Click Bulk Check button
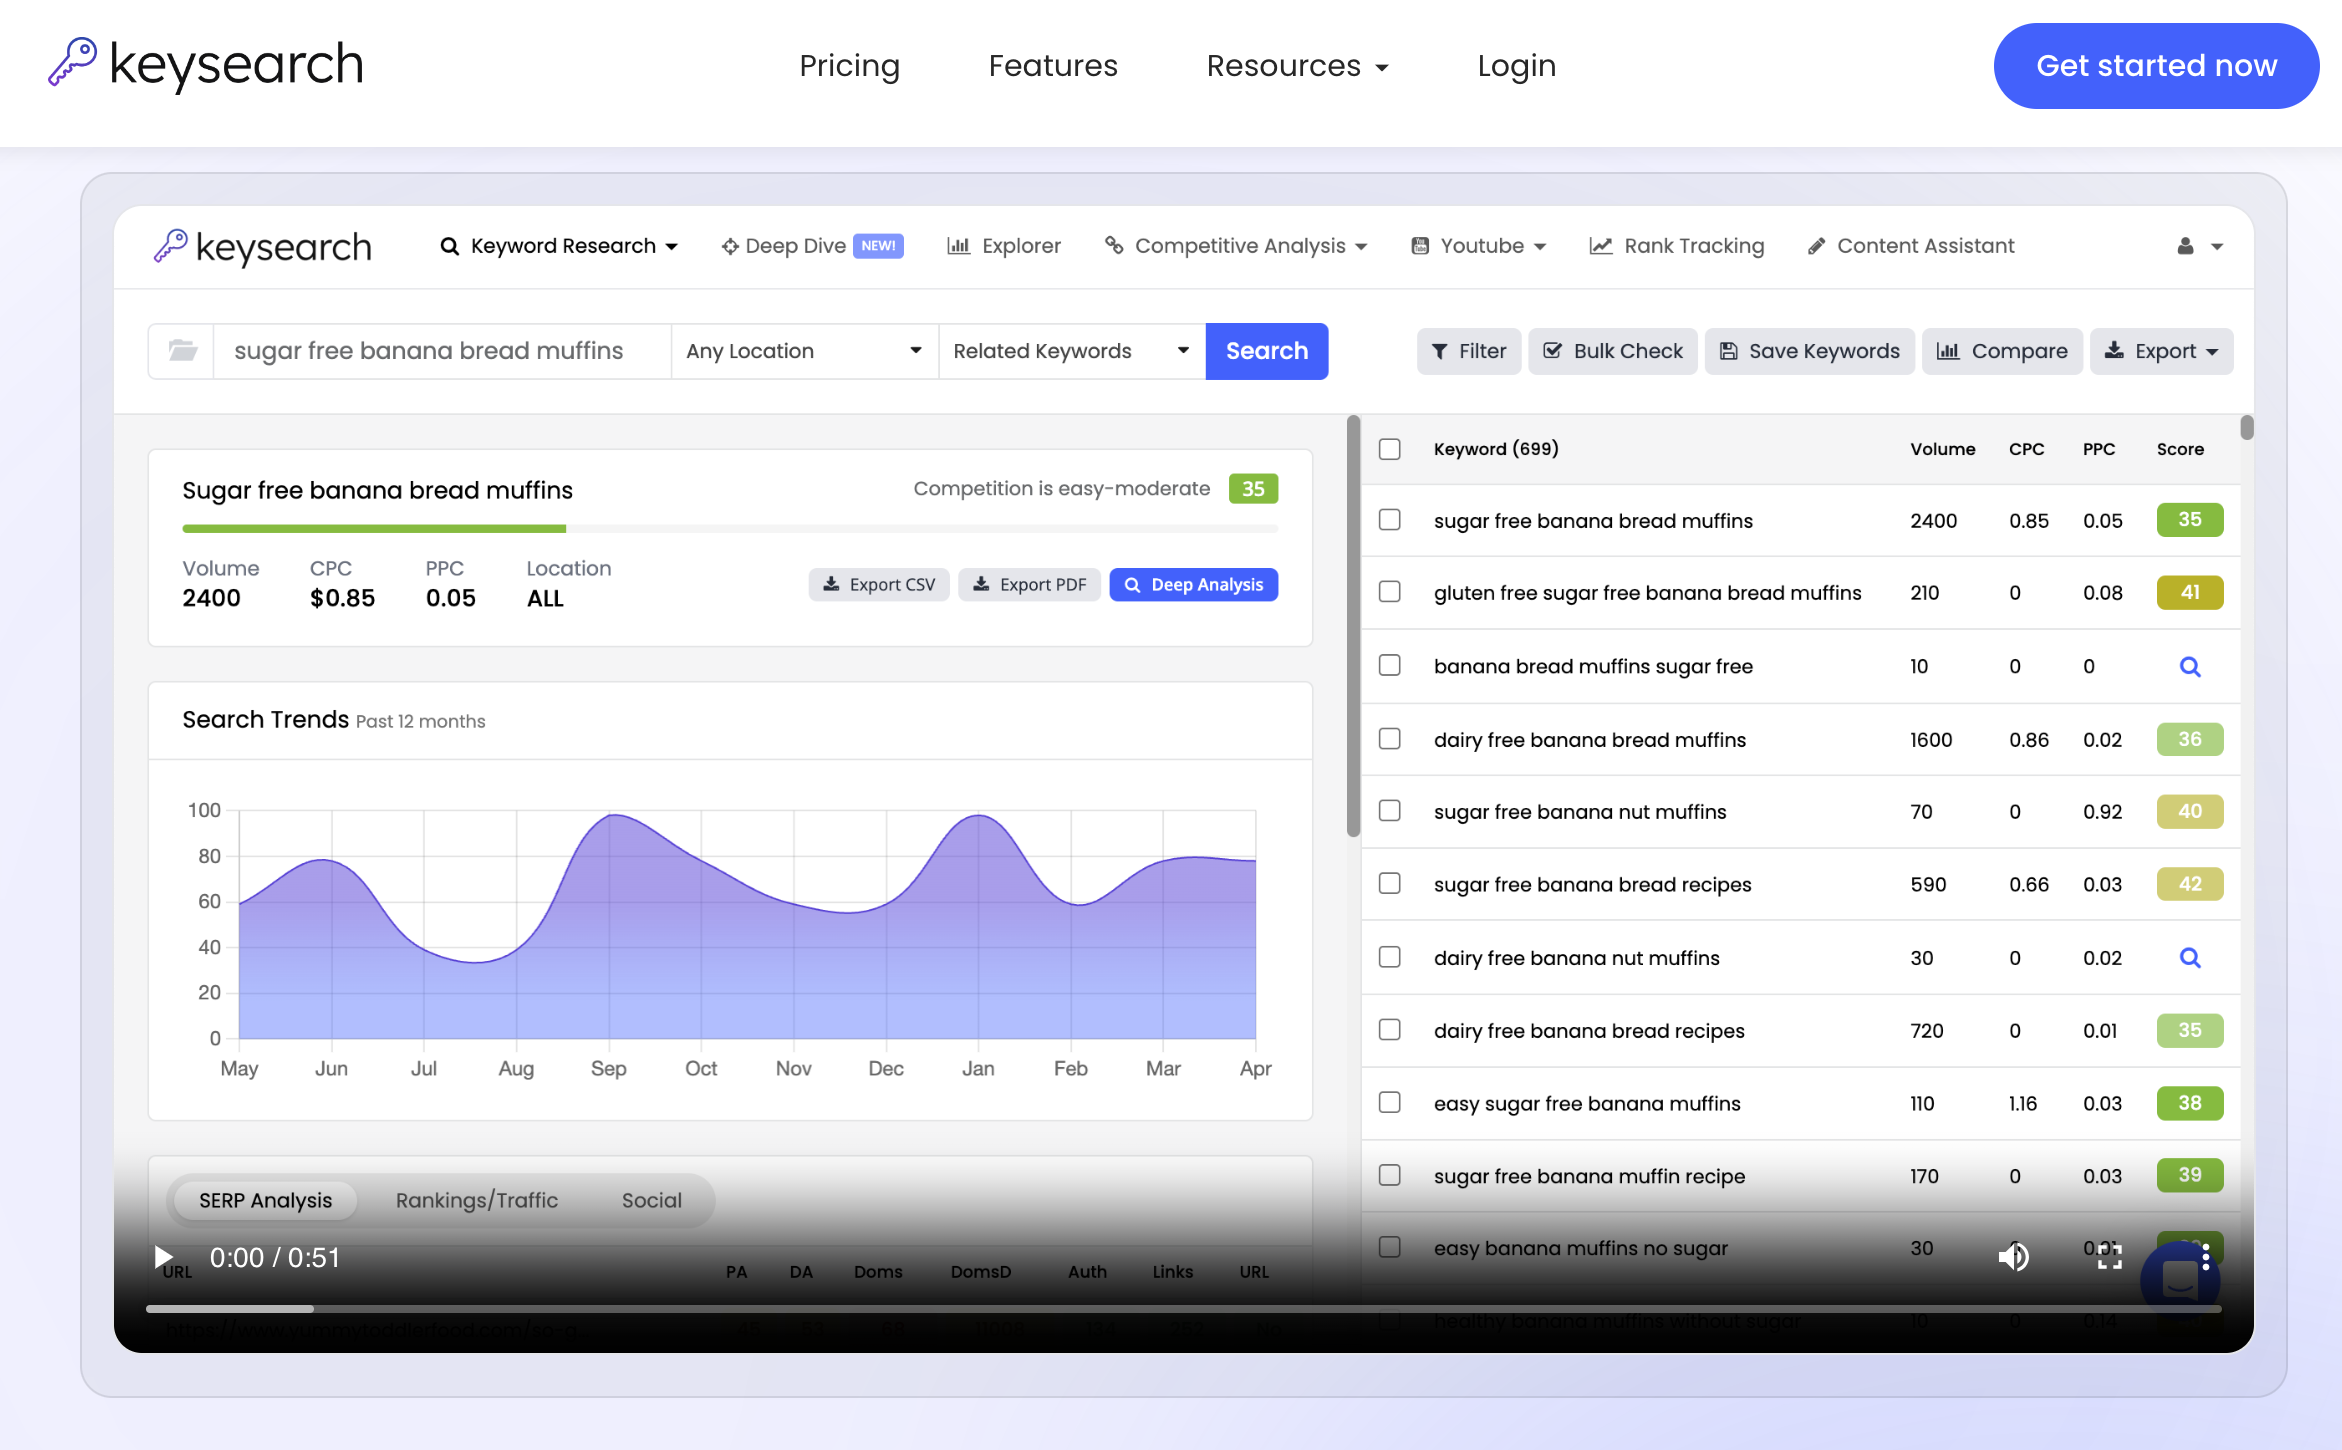Screen dimensions: 2342x1450 1612,351
